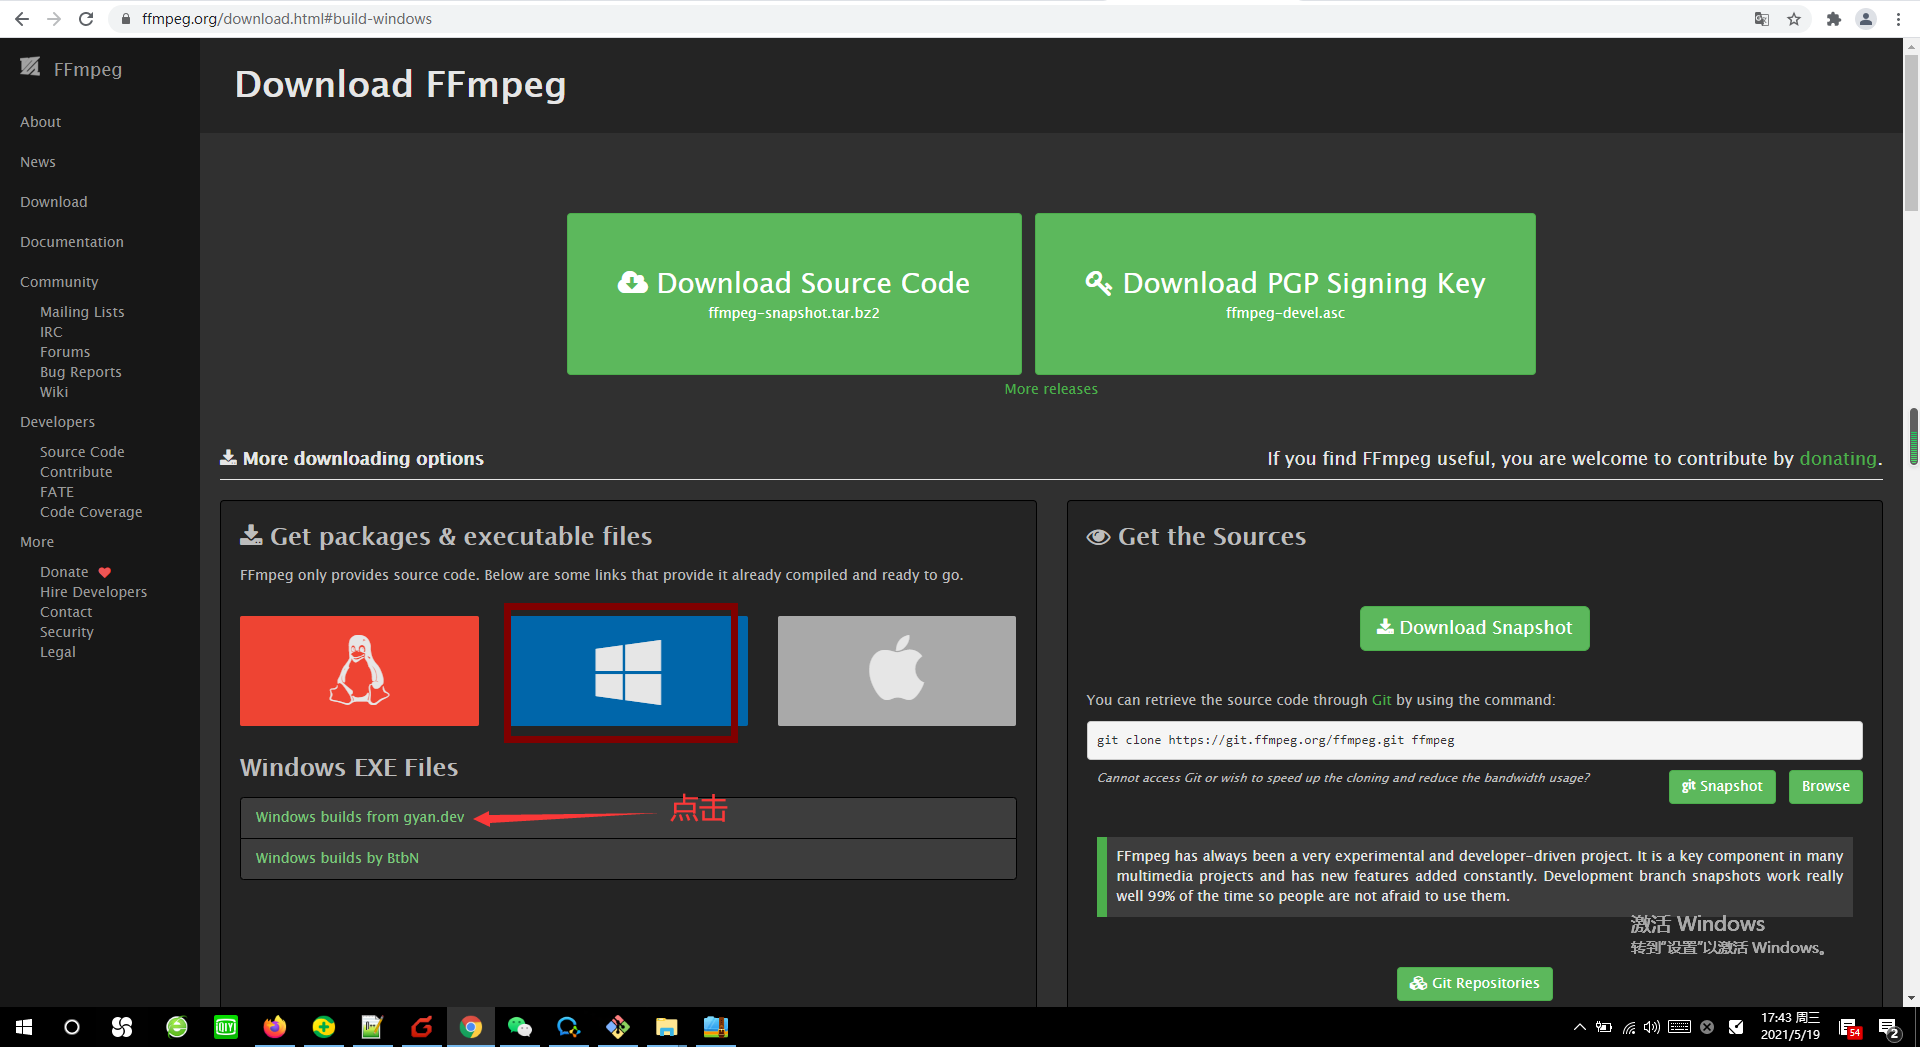Open File Explorer from the taskbar
Screen dimensions: 1920x1047
tap(666, 1027)
